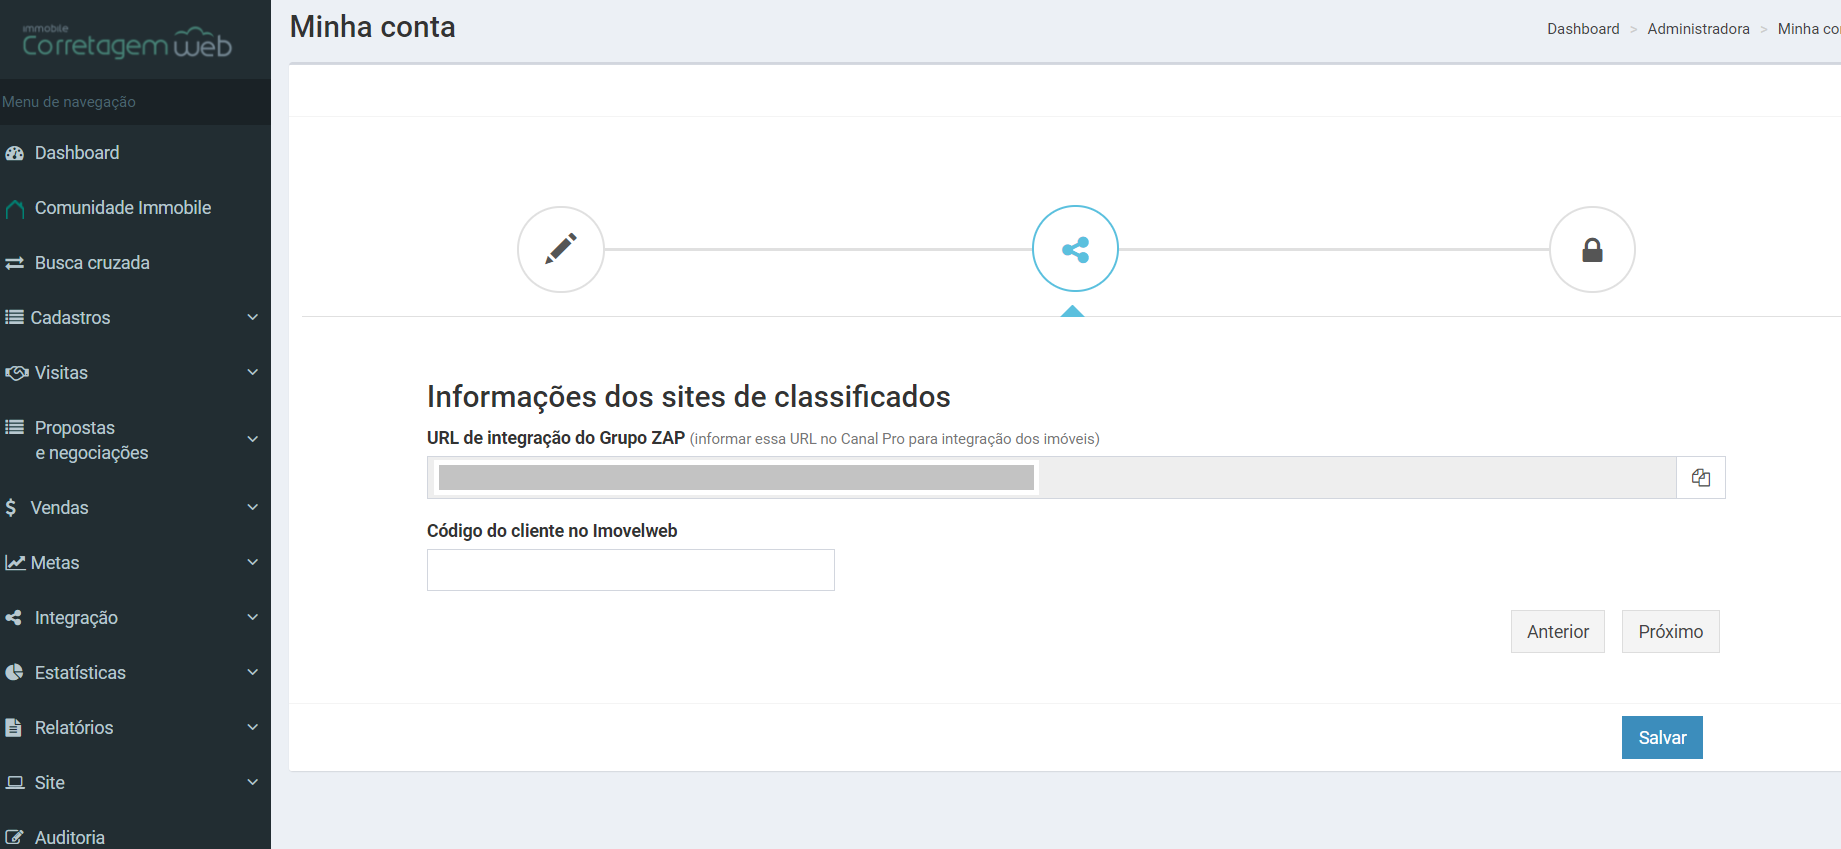Click the Código do cliente no Imovelweb label
Image resolution: width=1841 pixels, height=849 pixels.
(552, 531)
